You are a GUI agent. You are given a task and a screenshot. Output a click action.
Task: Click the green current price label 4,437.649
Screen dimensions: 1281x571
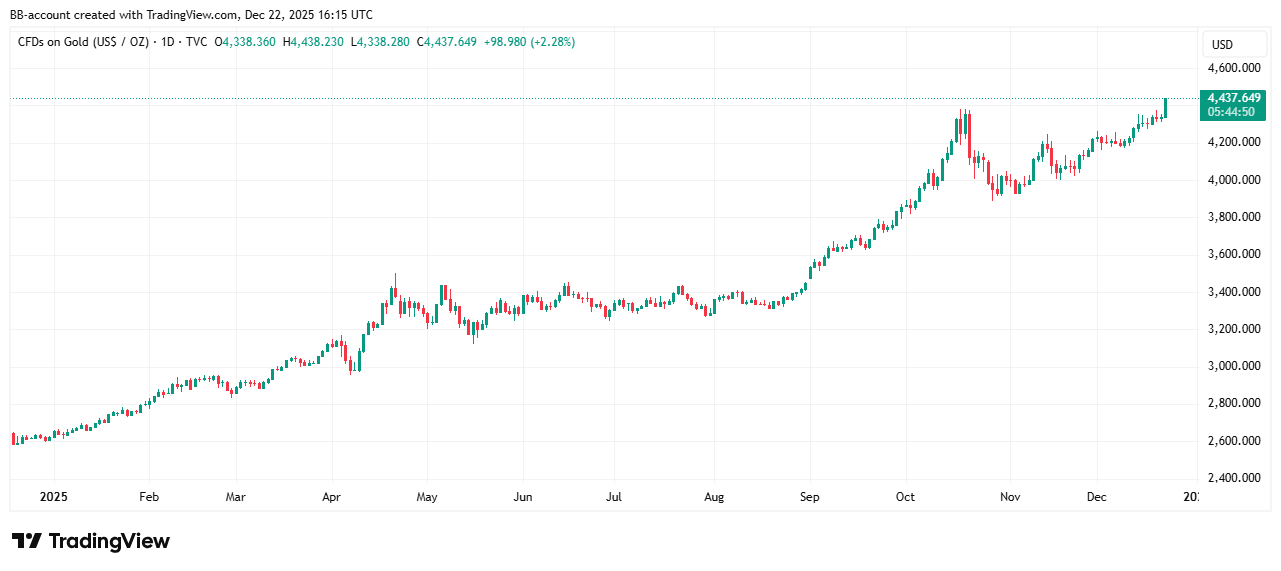pyautogui.click(x=1234, y=98)
